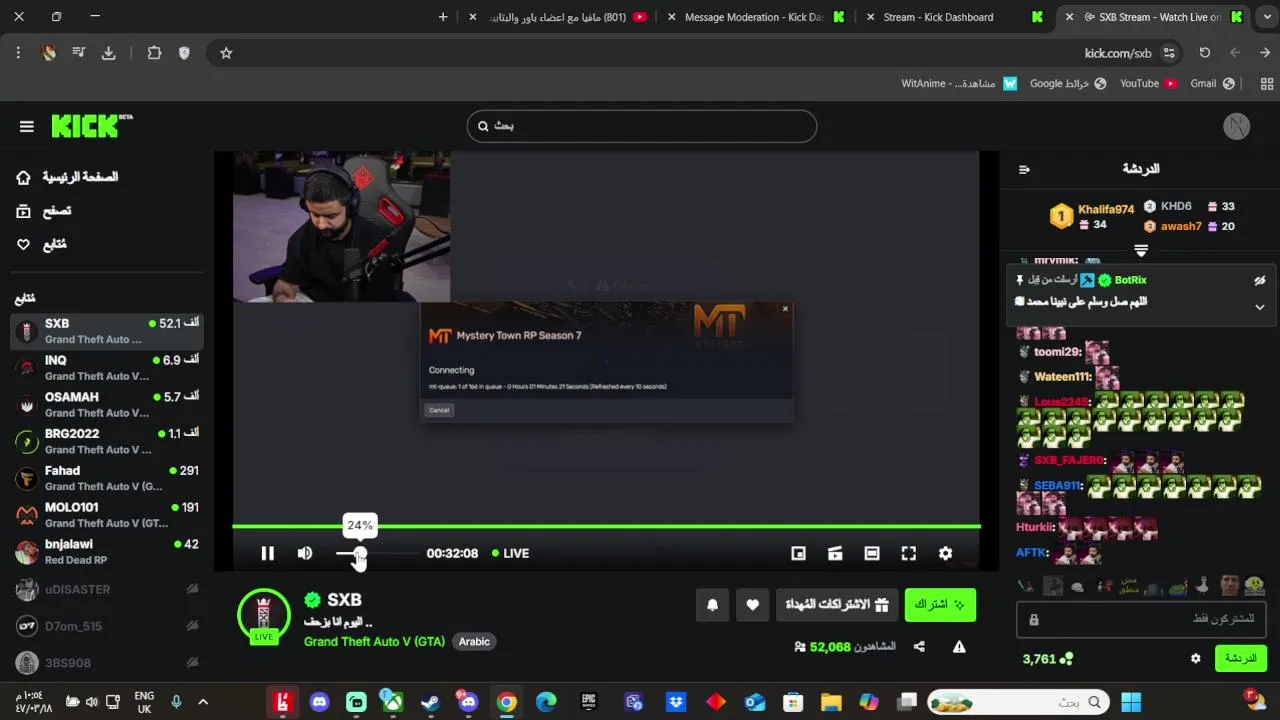Open the Gmail bookmark
This screenshot has height=720, width=1280.
(x=1212, y=83)
